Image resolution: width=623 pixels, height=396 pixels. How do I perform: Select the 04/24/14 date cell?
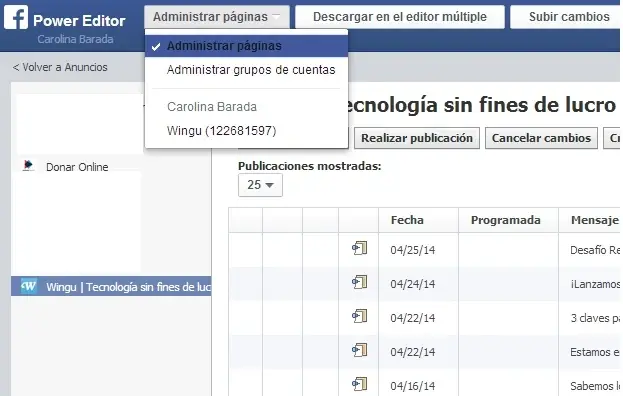412,284
